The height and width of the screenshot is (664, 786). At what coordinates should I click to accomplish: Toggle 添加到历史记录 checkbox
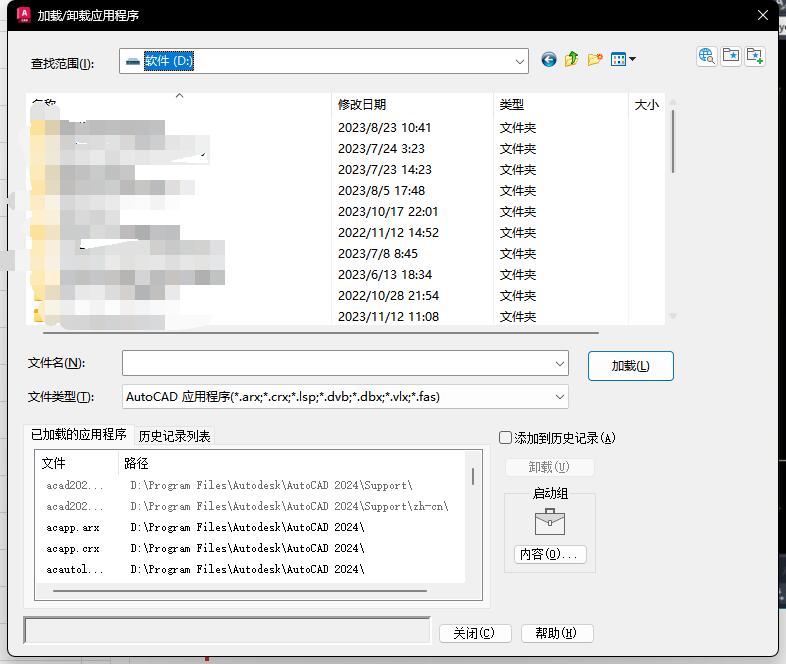[505, 437]
